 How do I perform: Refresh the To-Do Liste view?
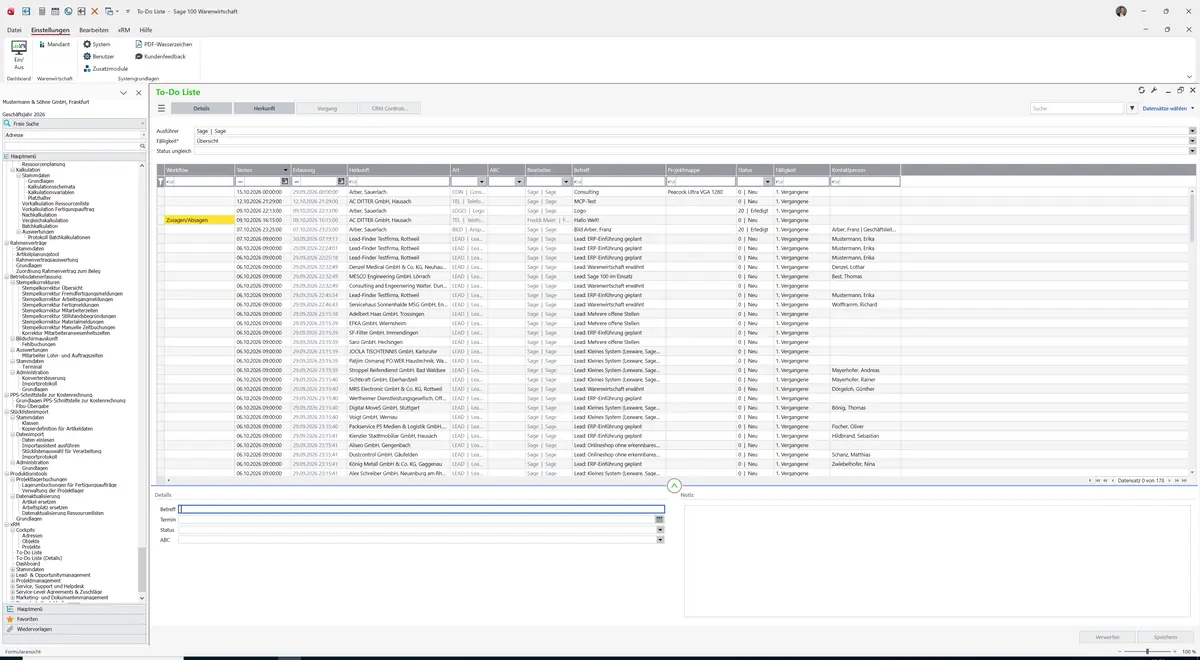(x=1142, y=90)
